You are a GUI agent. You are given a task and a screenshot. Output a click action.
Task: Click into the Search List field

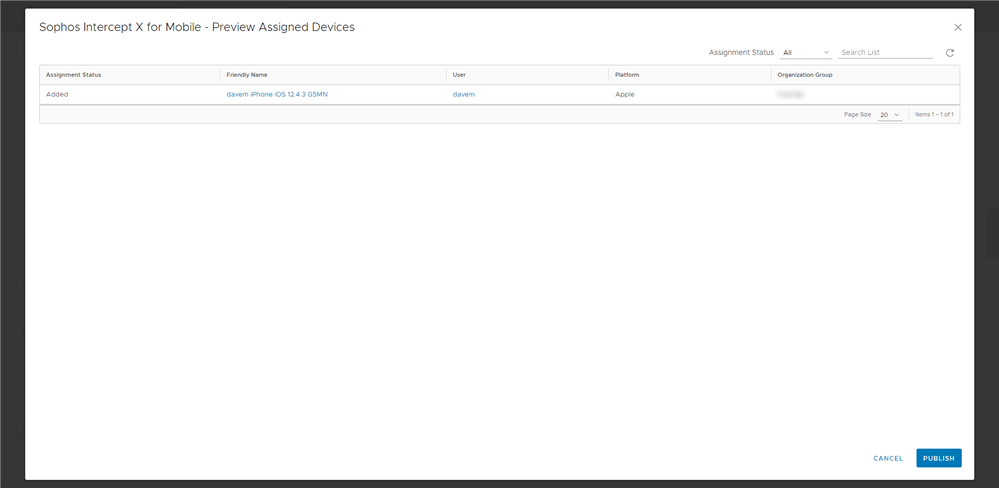(x=886, y=53)
